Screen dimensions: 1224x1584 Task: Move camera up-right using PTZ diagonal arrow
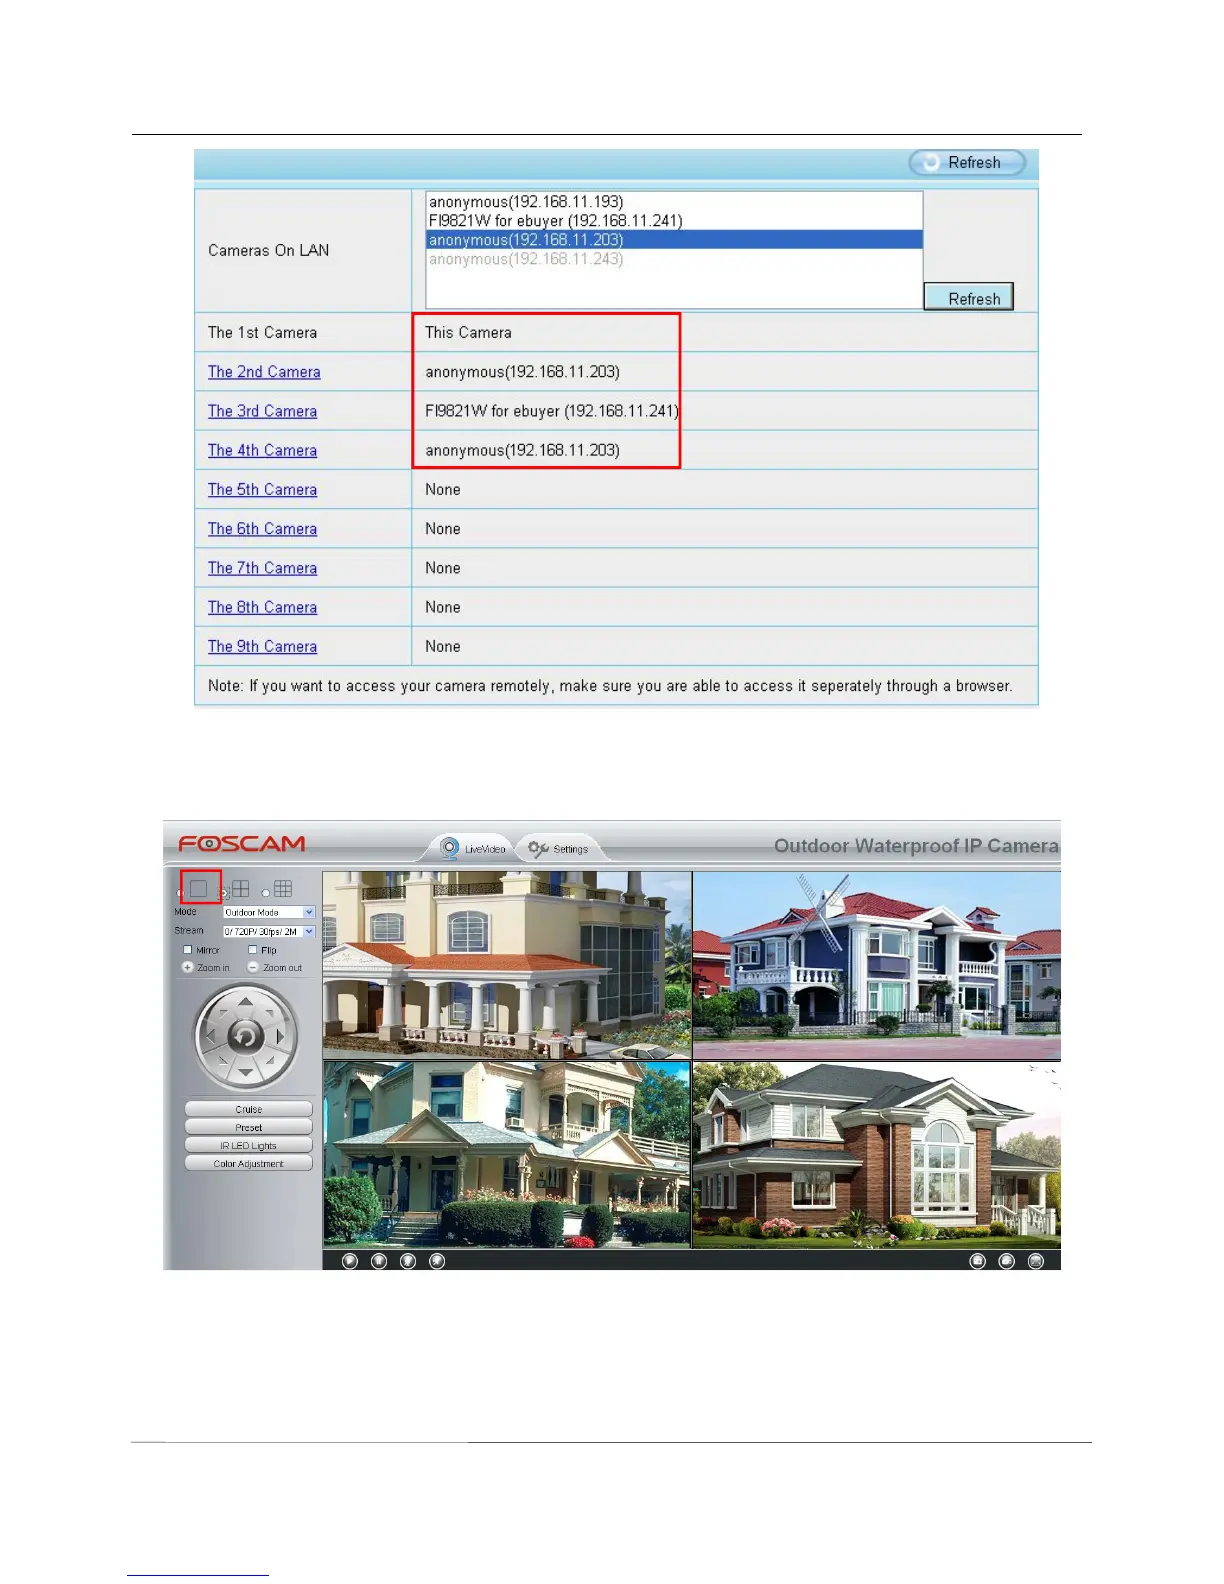point(270,1012)
